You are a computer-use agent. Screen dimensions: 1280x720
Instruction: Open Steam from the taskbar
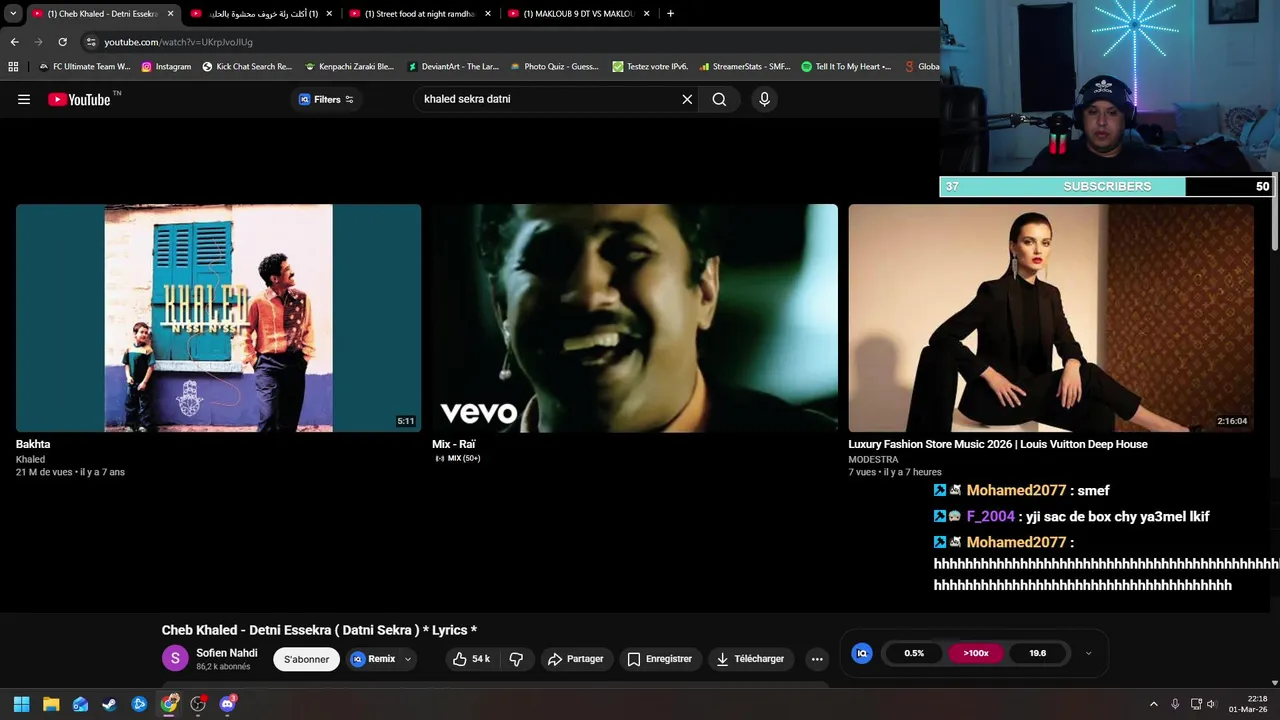109,704
